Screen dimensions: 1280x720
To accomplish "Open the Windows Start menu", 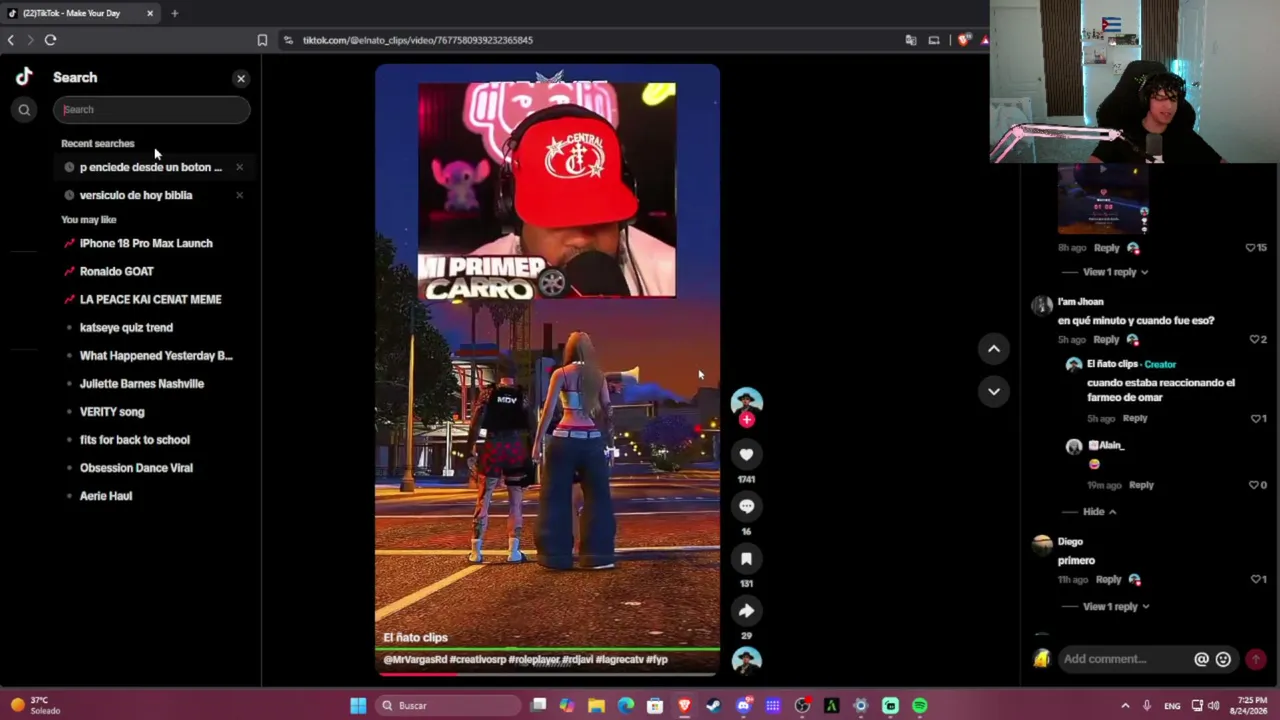I will coord(358,705).
